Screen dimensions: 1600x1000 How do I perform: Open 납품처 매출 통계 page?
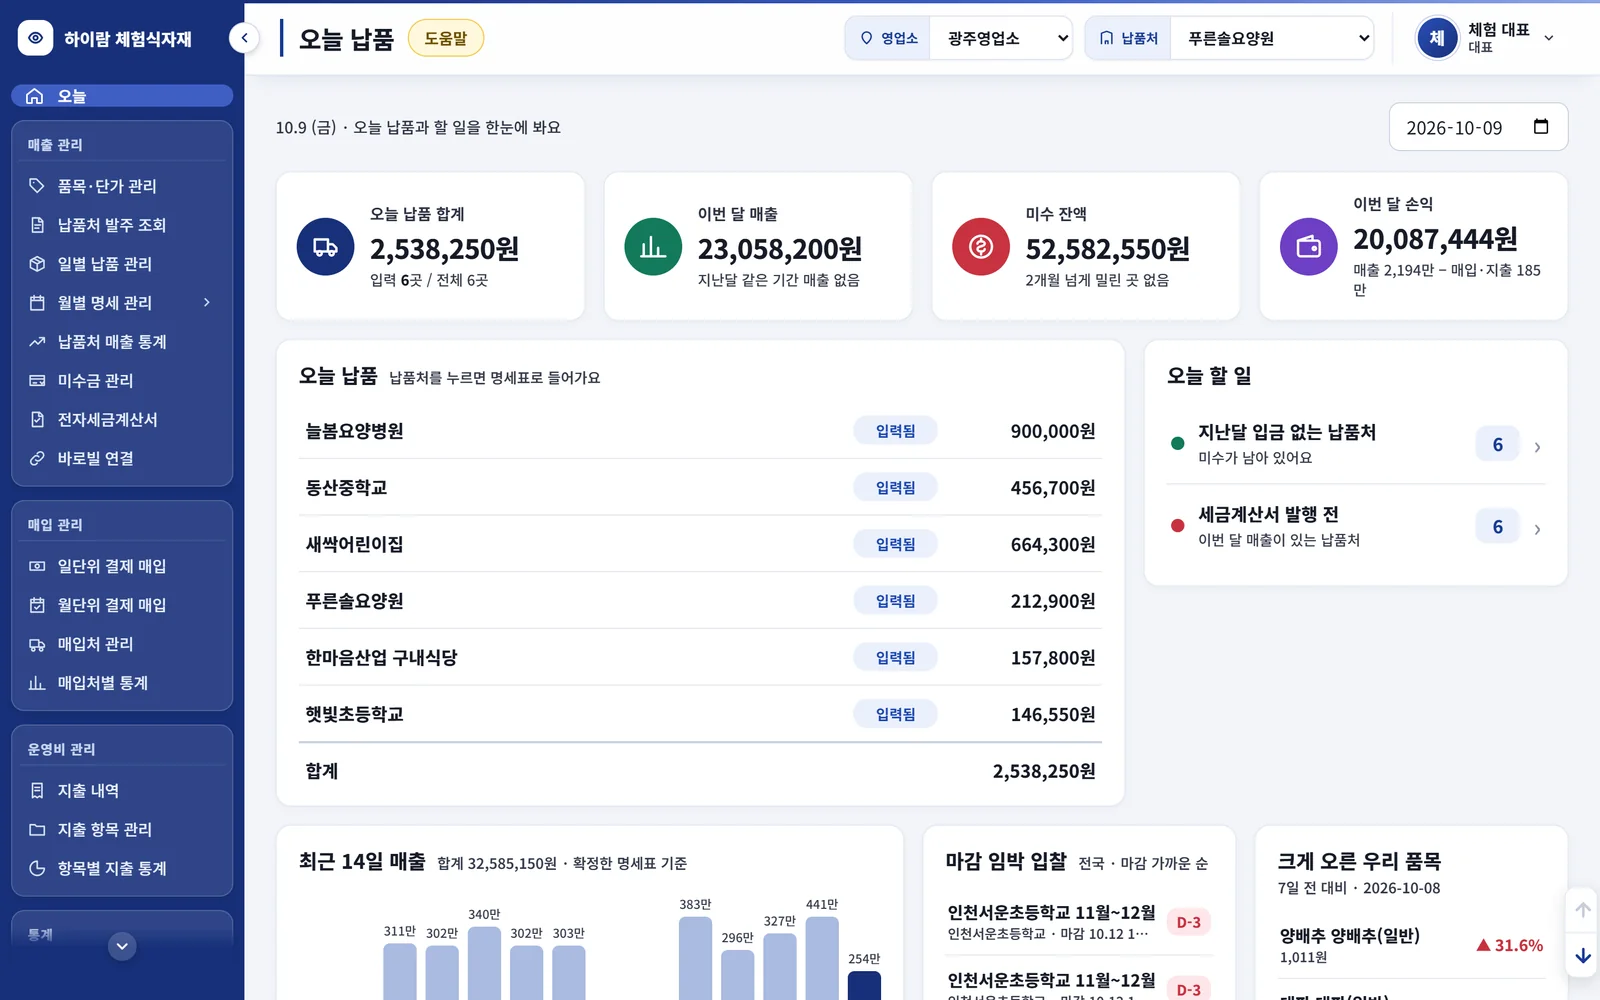122,342
